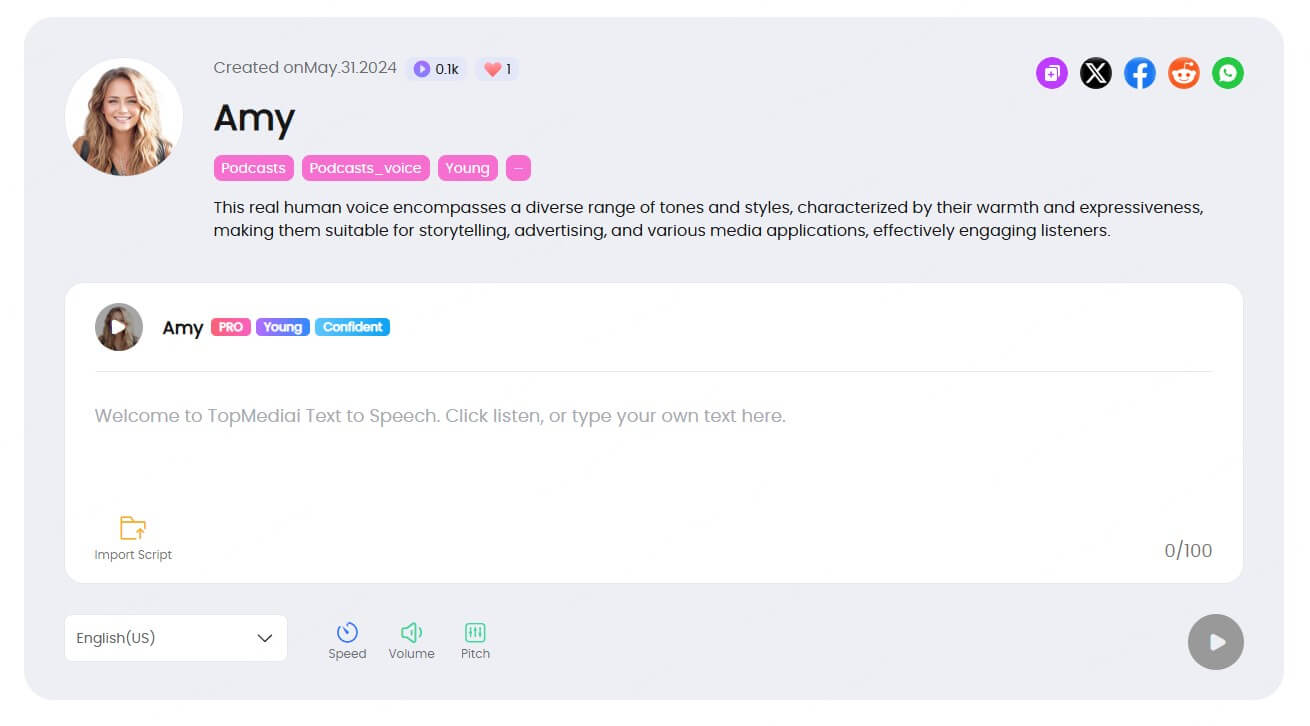Viewport: 1310px width, 726px height.
Task: Click the purple copy/add icon
Action: tap(1052, 73)
